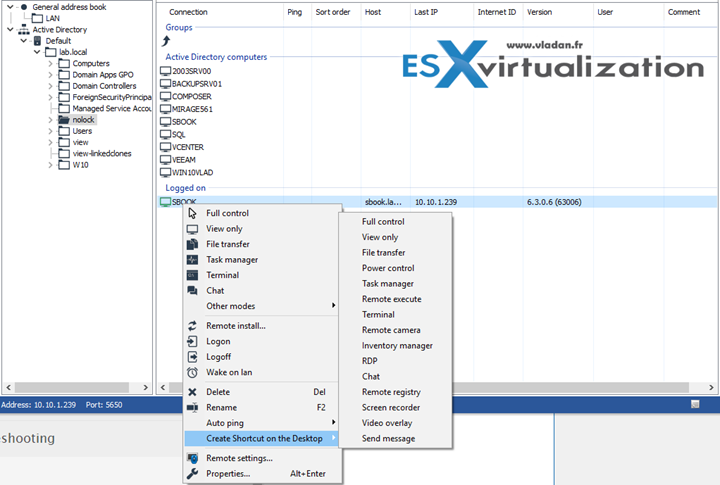This screenshot has height=485, width=720.
Task: Click the 2003SRV00 computer icon
Action: point(165,71)
